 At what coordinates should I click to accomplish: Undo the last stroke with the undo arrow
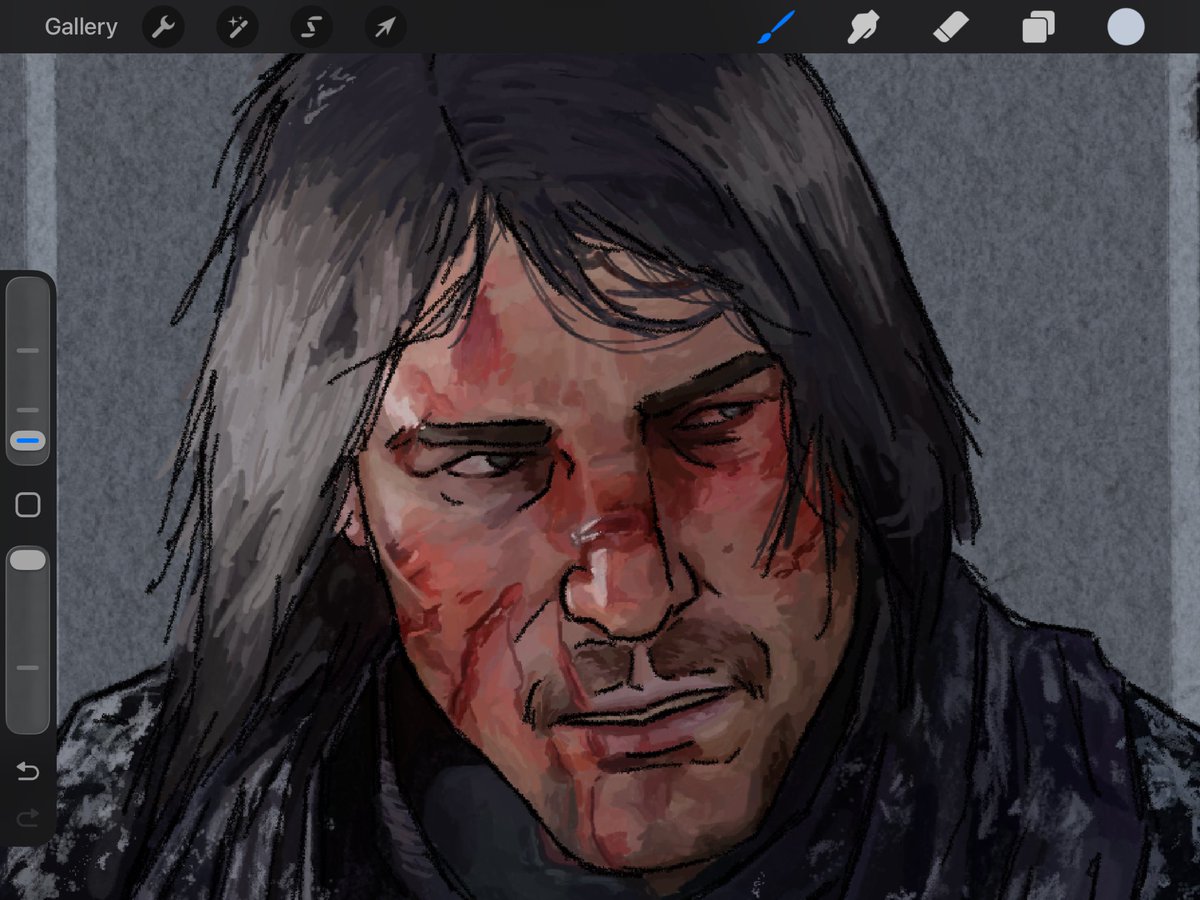click(28, 771)
